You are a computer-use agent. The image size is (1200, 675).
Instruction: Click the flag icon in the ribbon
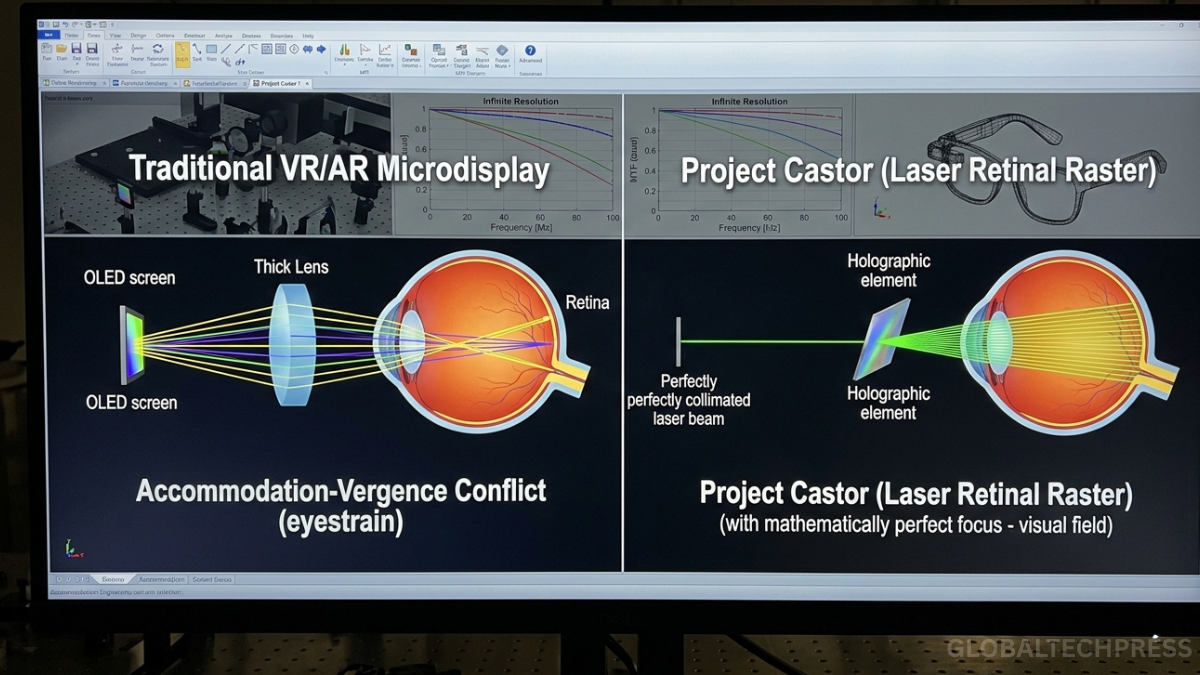[364, 49]
